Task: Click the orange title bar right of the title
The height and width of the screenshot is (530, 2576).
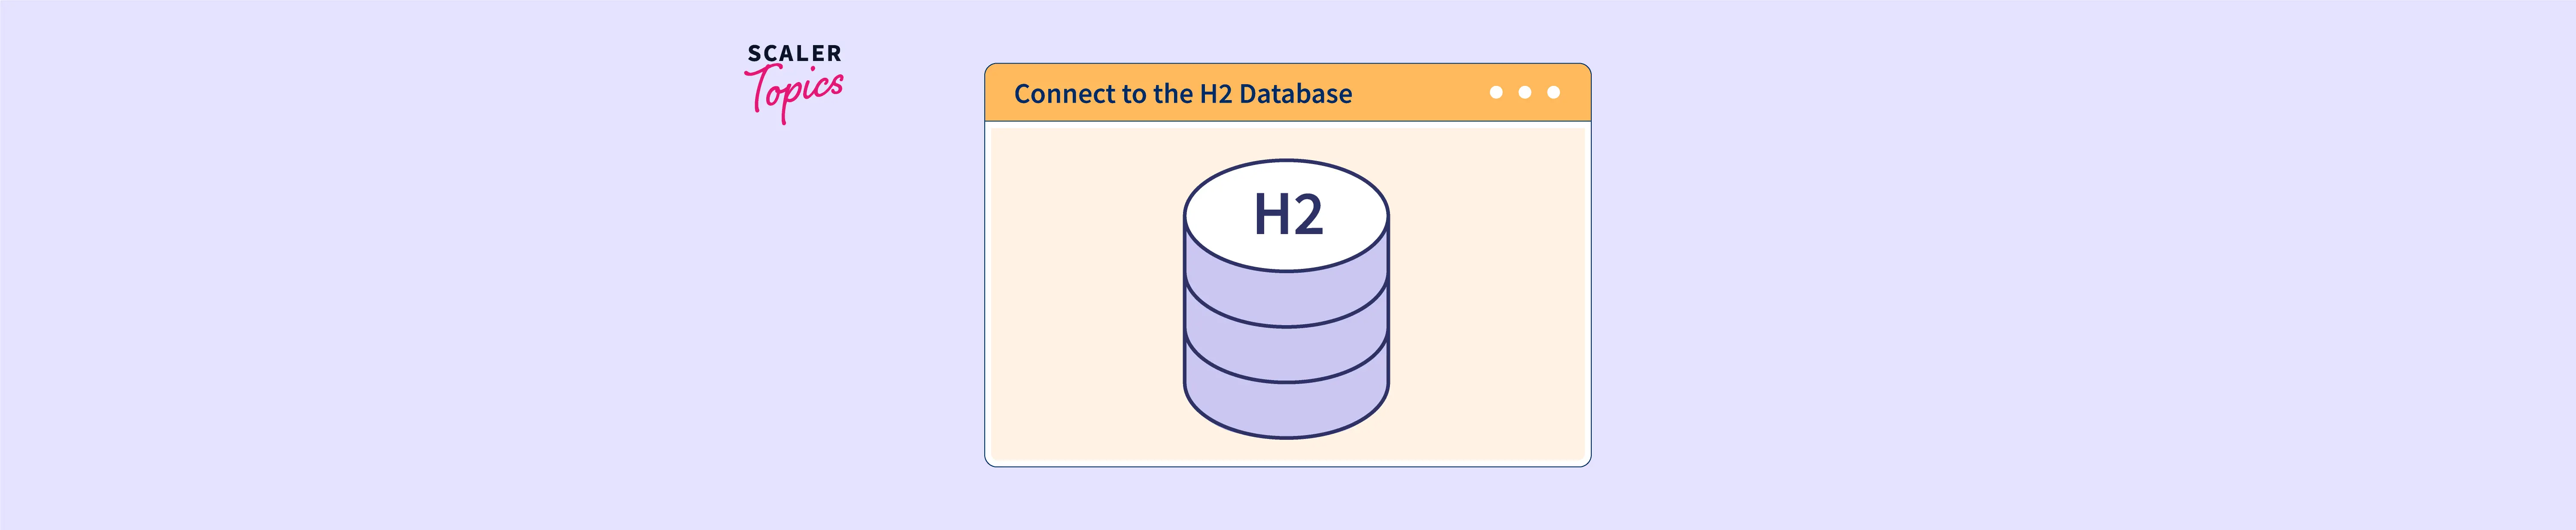Action: [1420, 93]
